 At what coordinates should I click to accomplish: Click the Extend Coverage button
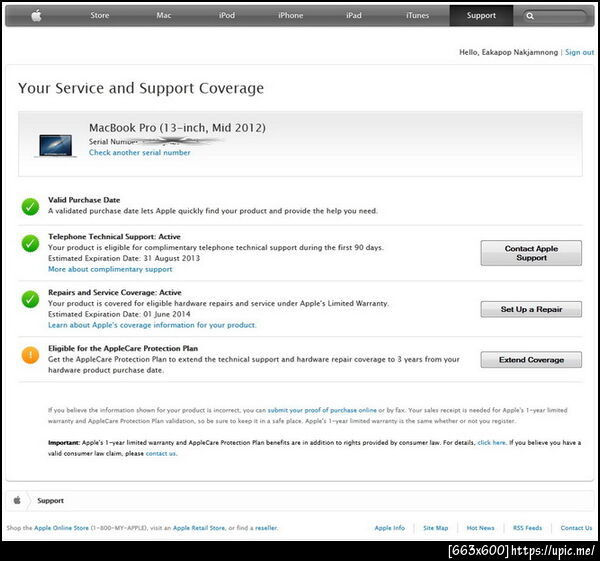click(531, 360)
